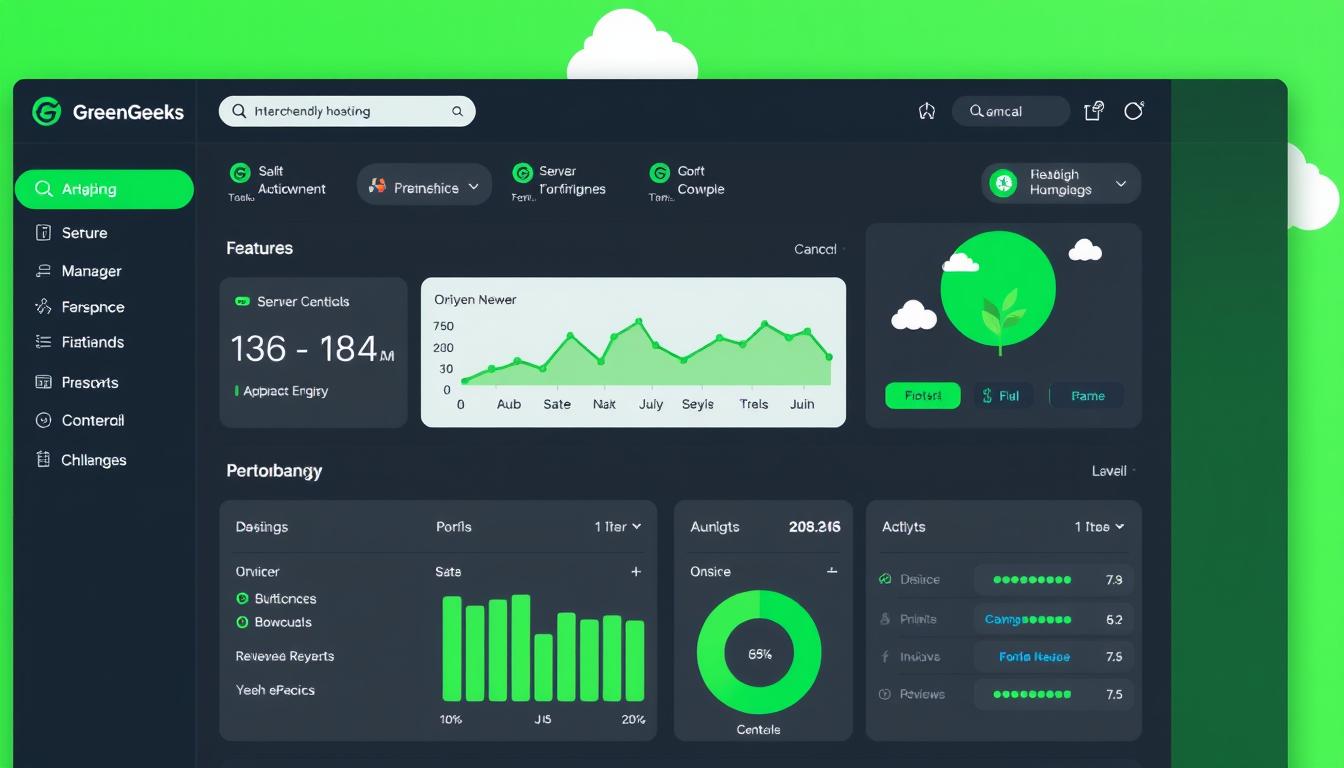Expand the Reatigh Hamgiags dropdown
Image resolution: width=1344 pixels, height=768 pixels.
[1061, 183]
